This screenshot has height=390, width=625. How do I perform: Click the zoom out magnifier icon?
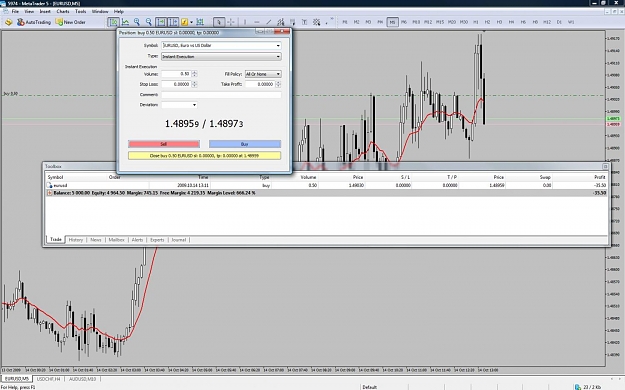pos(149,22)
